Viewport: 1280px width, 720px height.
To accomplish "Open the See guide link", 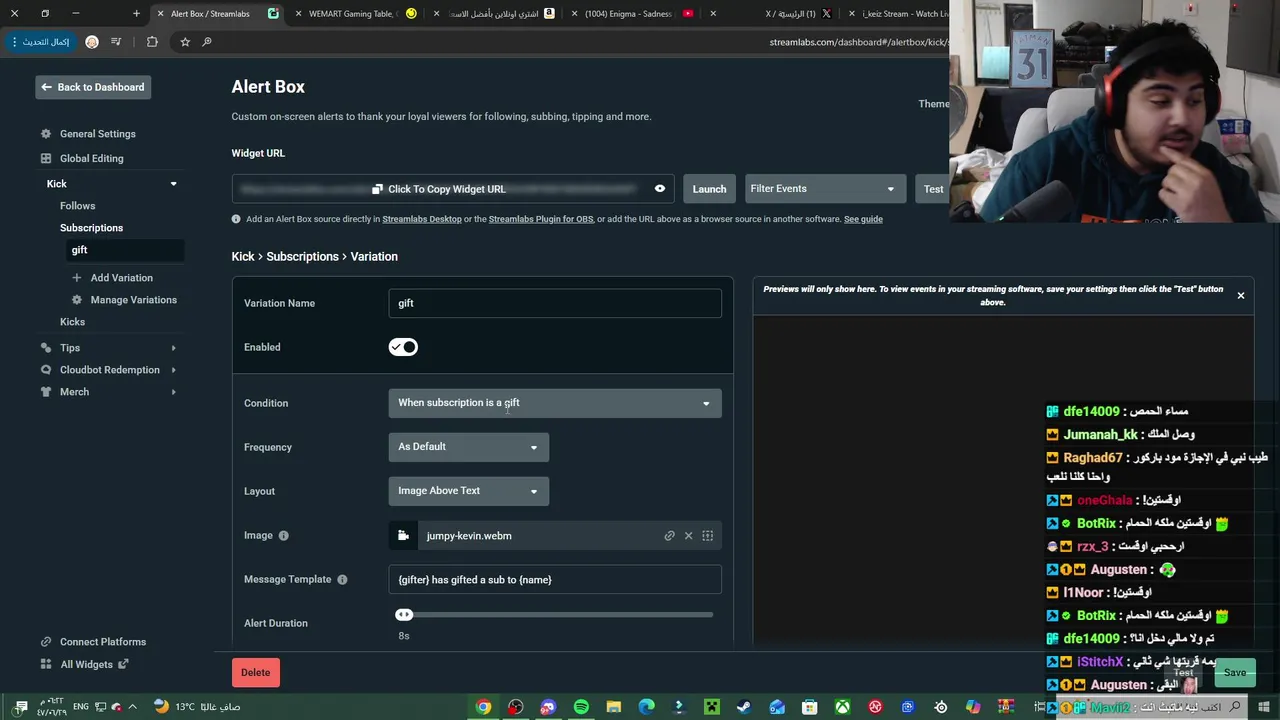I will (863, 219).
